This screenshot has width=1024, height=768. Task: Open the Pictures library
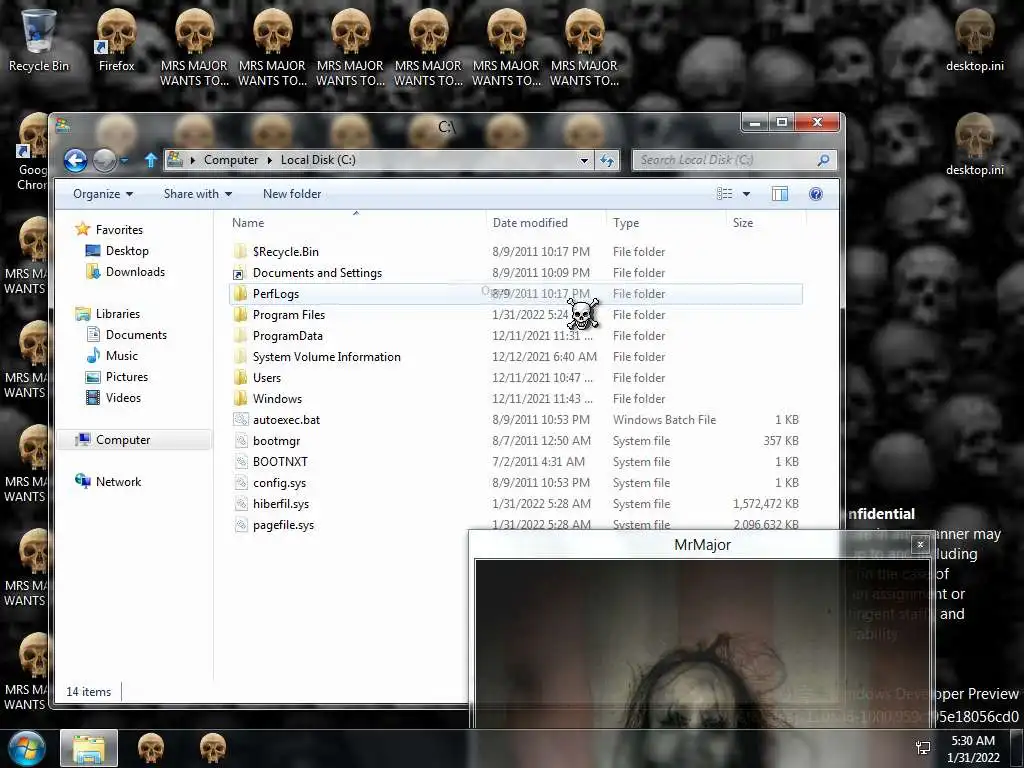[x=127, y=377]
